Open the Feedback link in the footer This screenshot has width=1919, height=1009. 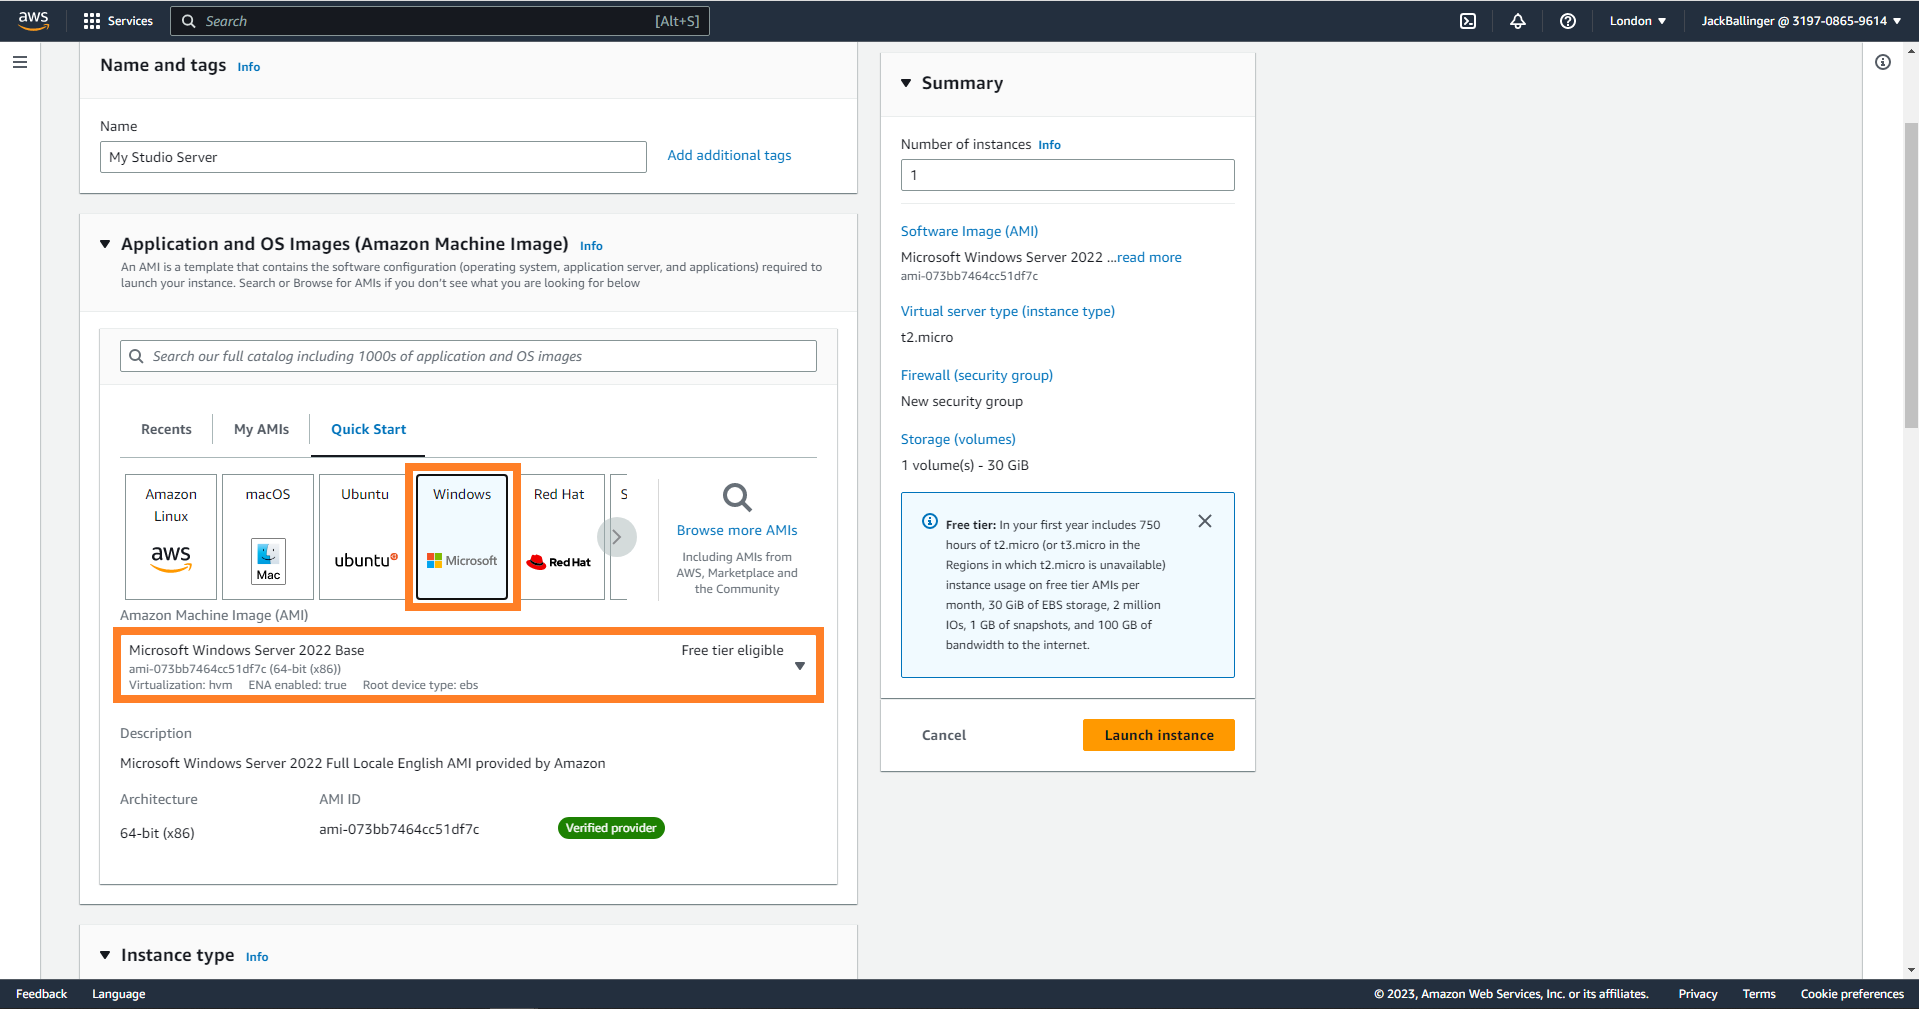(41, 994)
